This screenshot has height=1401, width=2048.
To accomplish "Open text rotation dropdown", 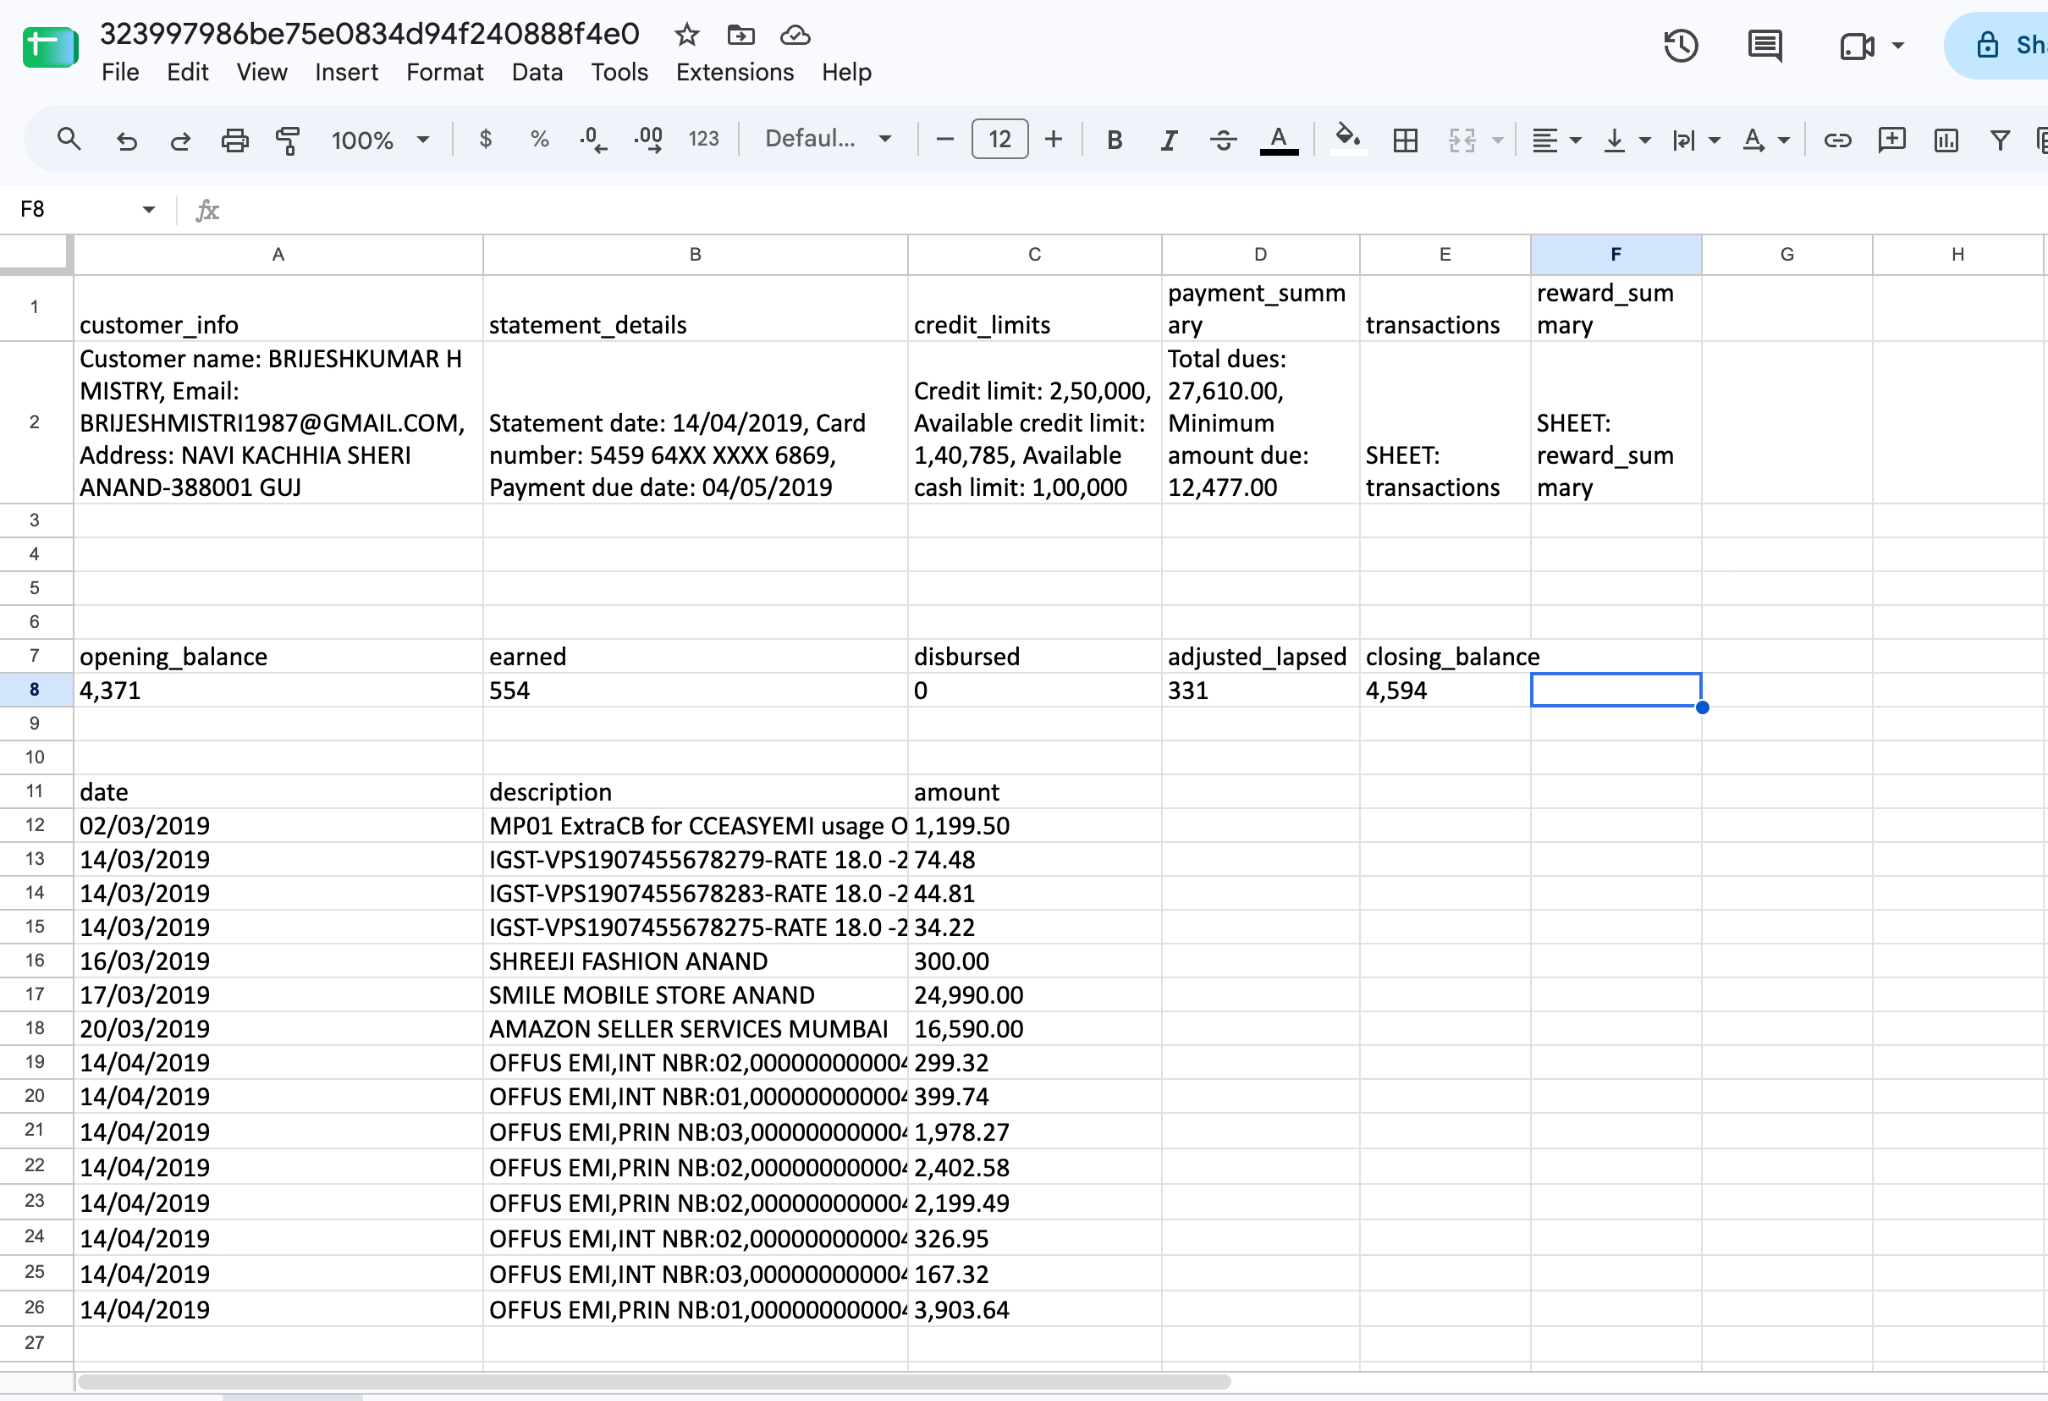I will (1766, 140).
